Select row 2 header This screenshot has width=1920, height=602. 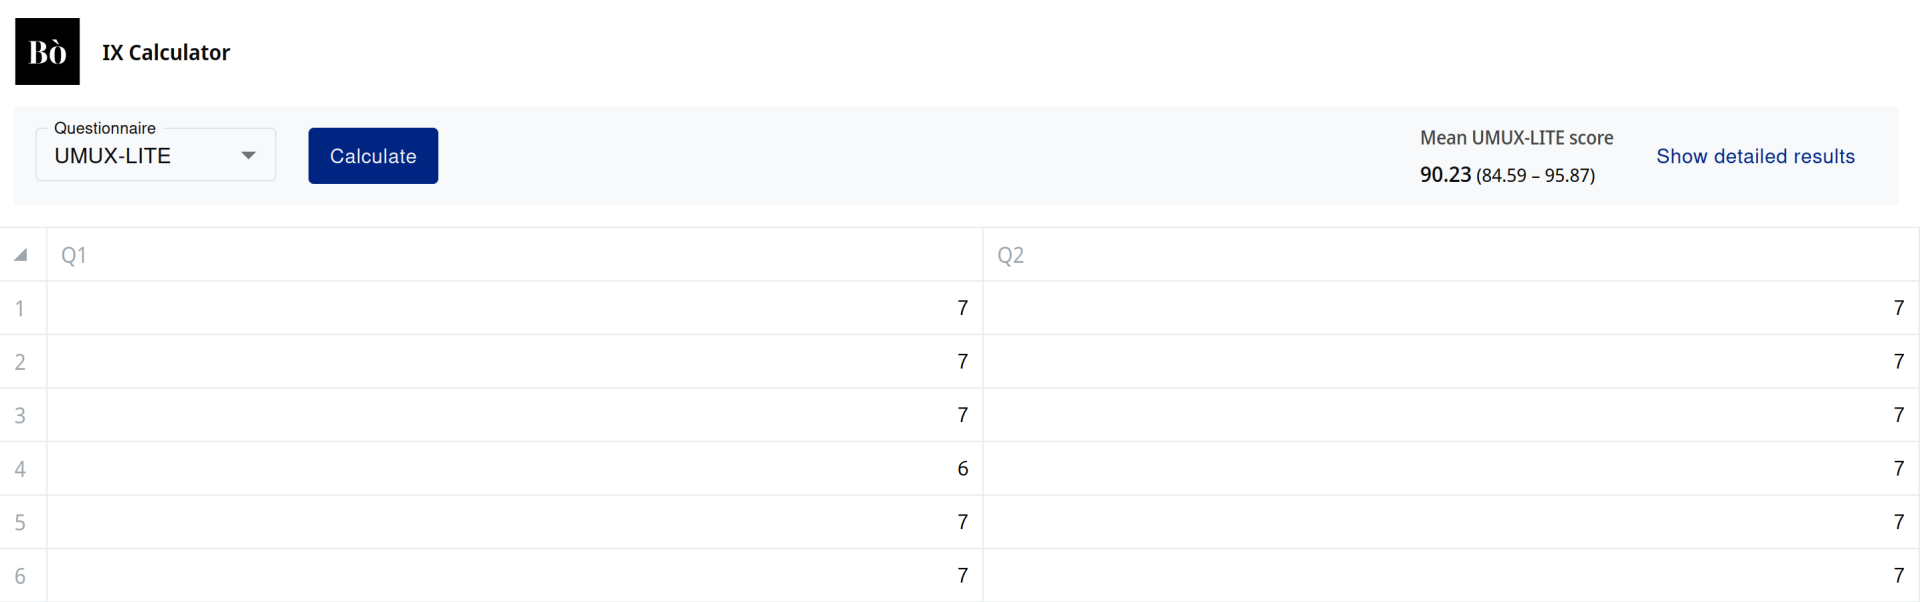(x=21, y=362)
